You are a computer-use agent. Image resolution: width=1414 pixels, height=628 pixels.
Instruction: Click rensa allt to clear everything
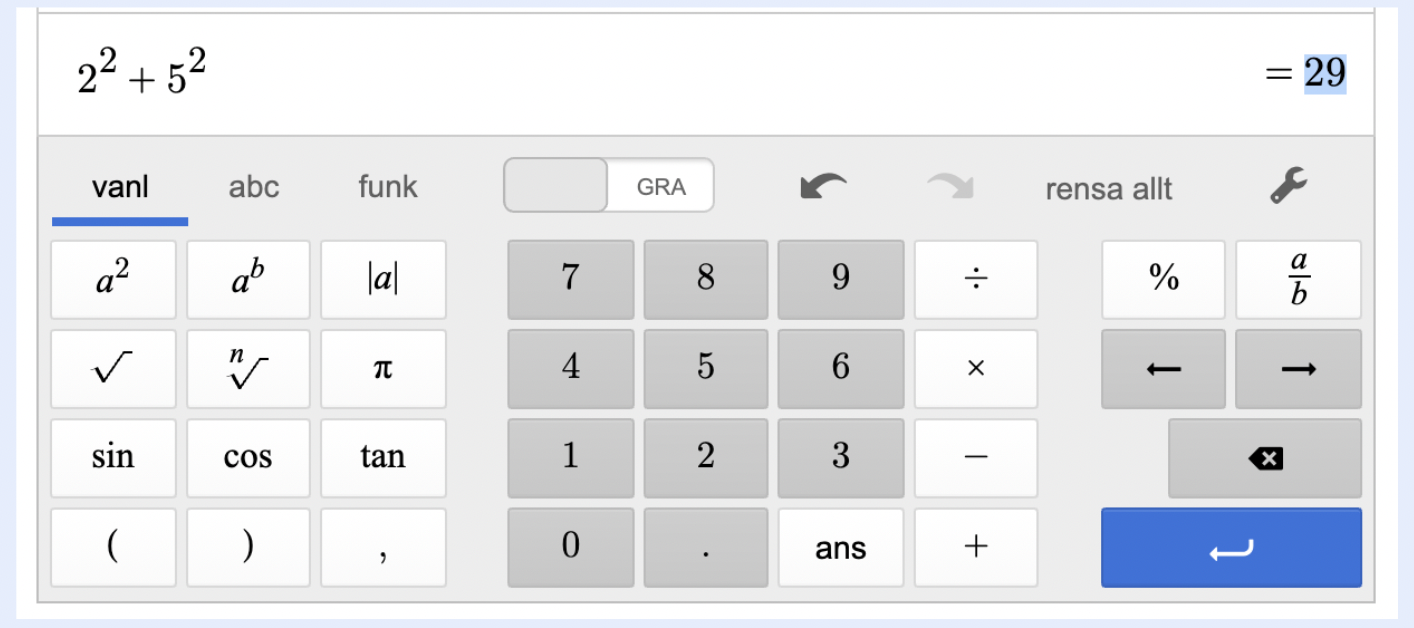[x=1109, y=189]
